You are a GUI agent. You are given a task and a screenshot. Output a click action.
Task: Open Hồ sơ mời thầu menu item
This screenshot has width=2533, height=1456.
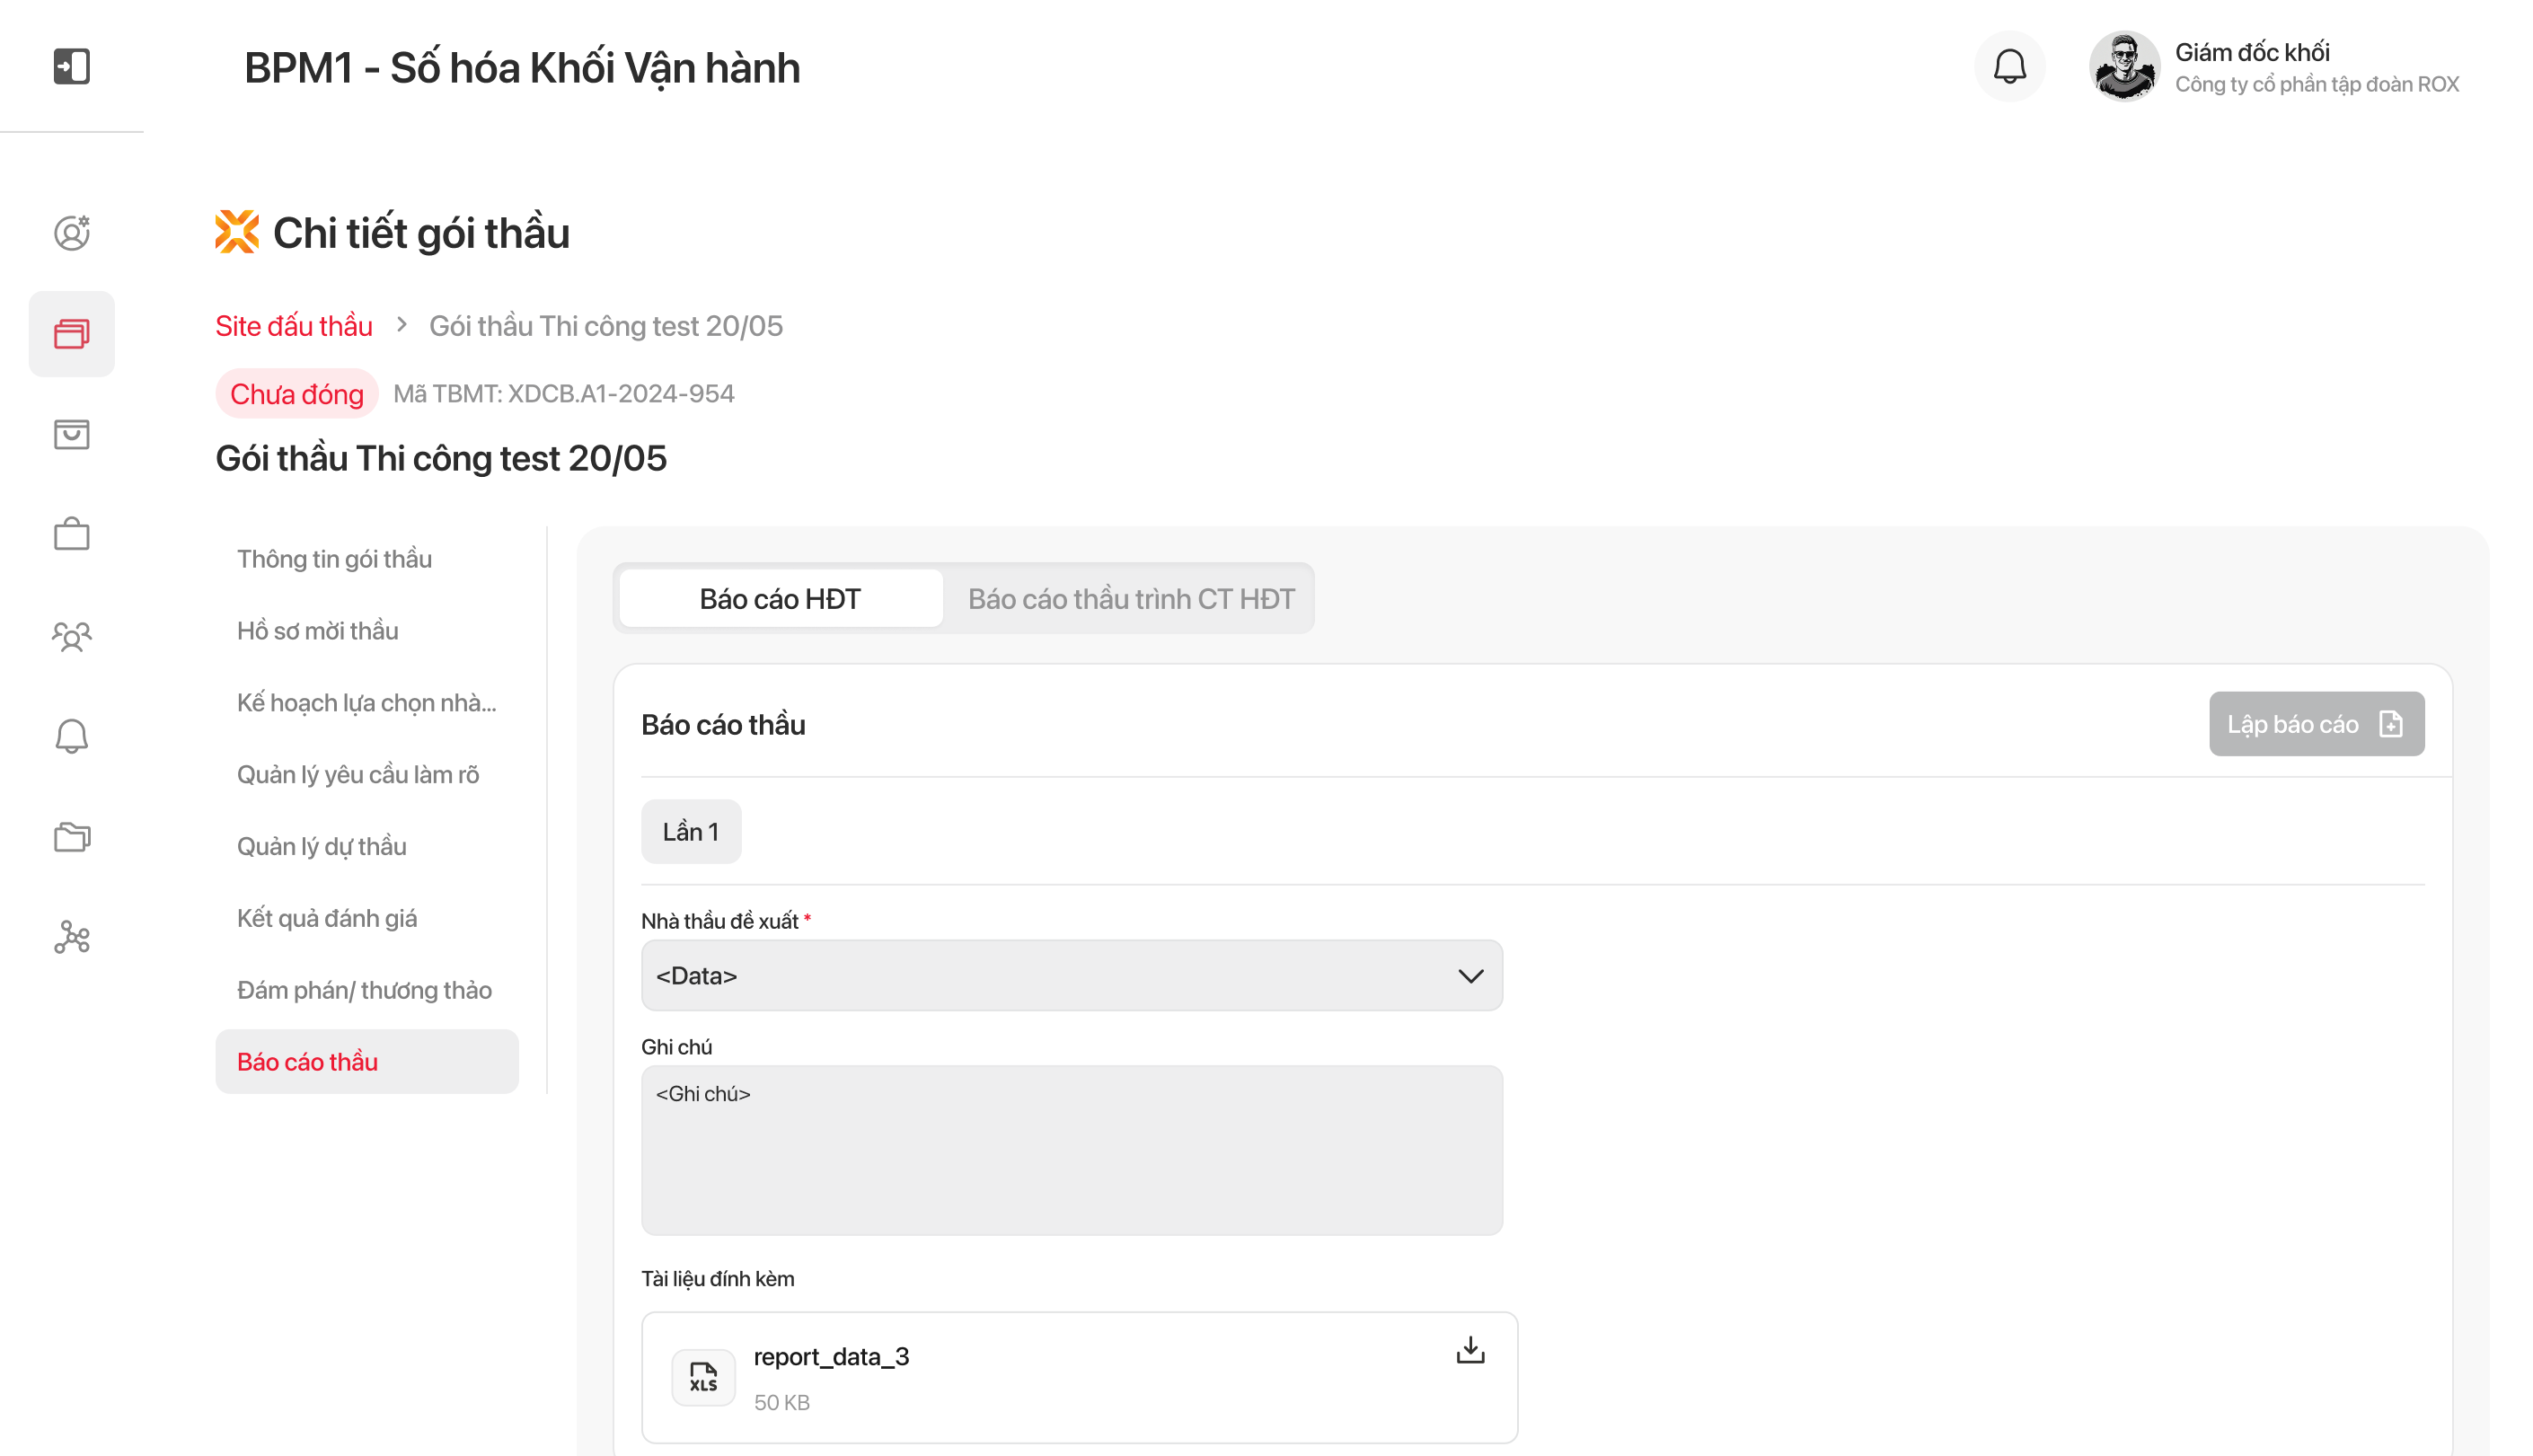pos(317,631)
